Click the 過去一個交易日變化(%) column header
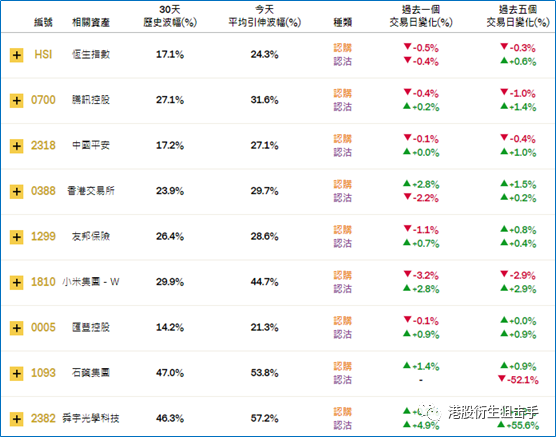Image resolution: width=556 pixels, height=437 pixels. [421, 16]
